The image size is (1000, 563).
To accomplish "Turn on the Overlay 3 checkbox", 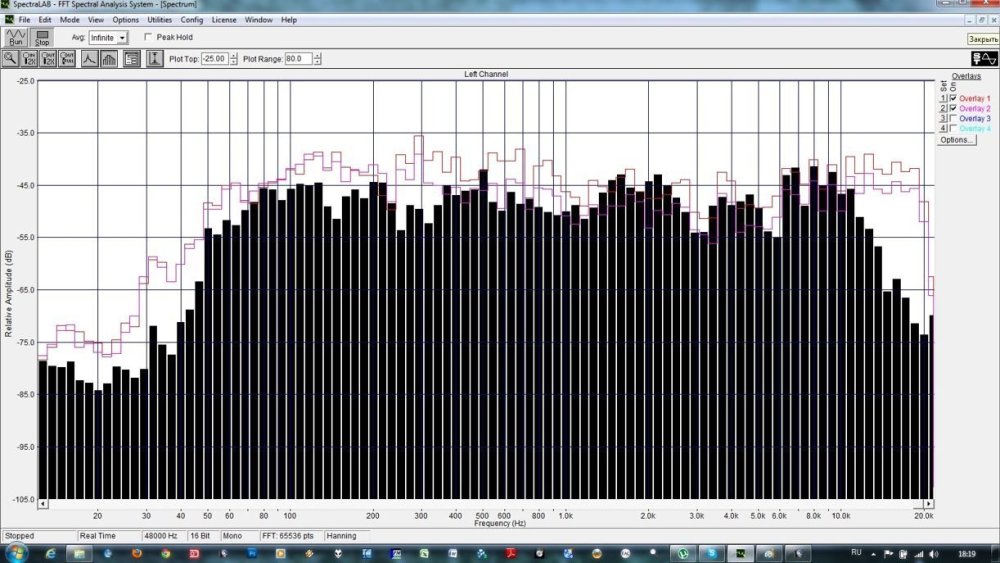I will (x=953, y=119).
